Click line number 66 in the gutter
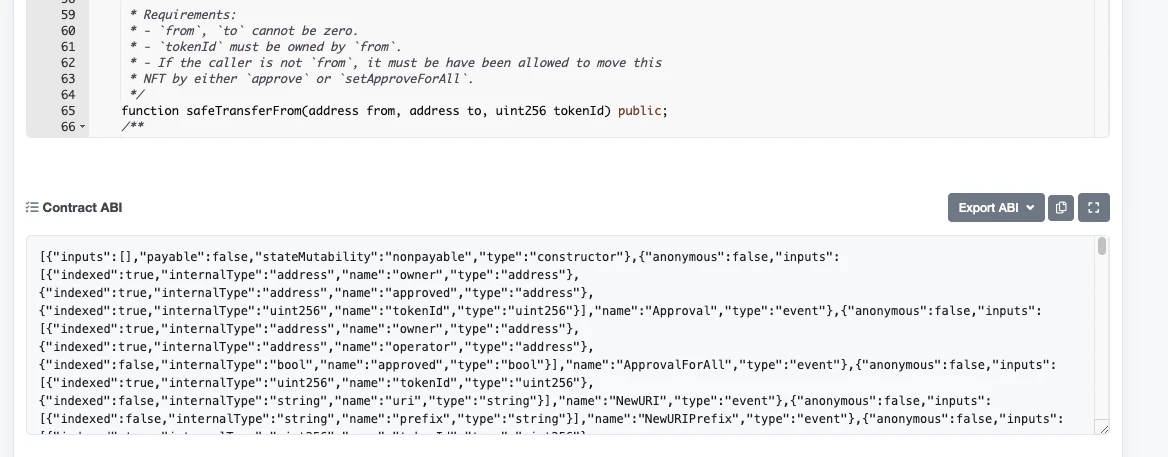This screenshot has width=1168, height=457. click(x=68, y=127)
